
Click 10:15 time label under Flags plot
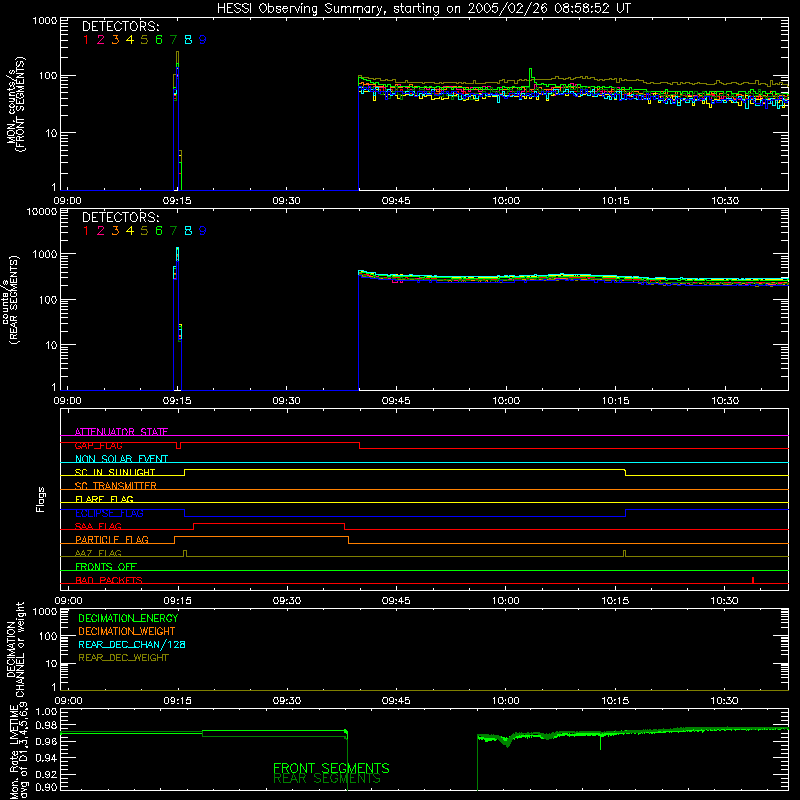(x=615, y=601)
